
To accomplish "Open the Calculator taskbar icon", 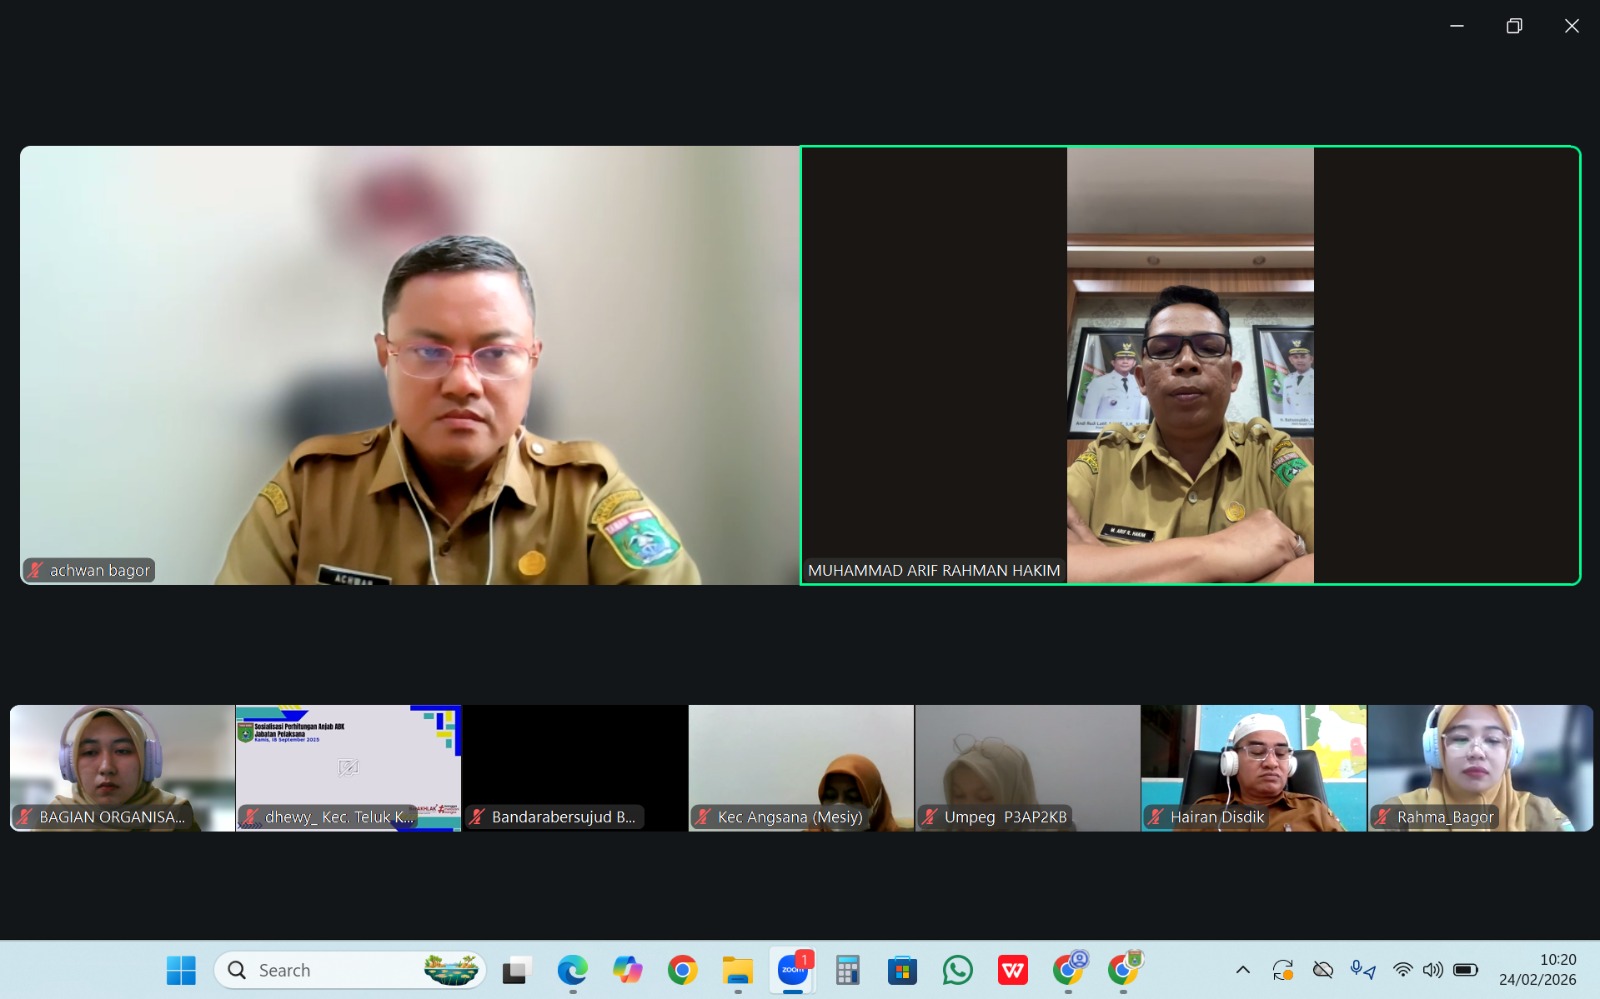I will [x=848, y=970].
